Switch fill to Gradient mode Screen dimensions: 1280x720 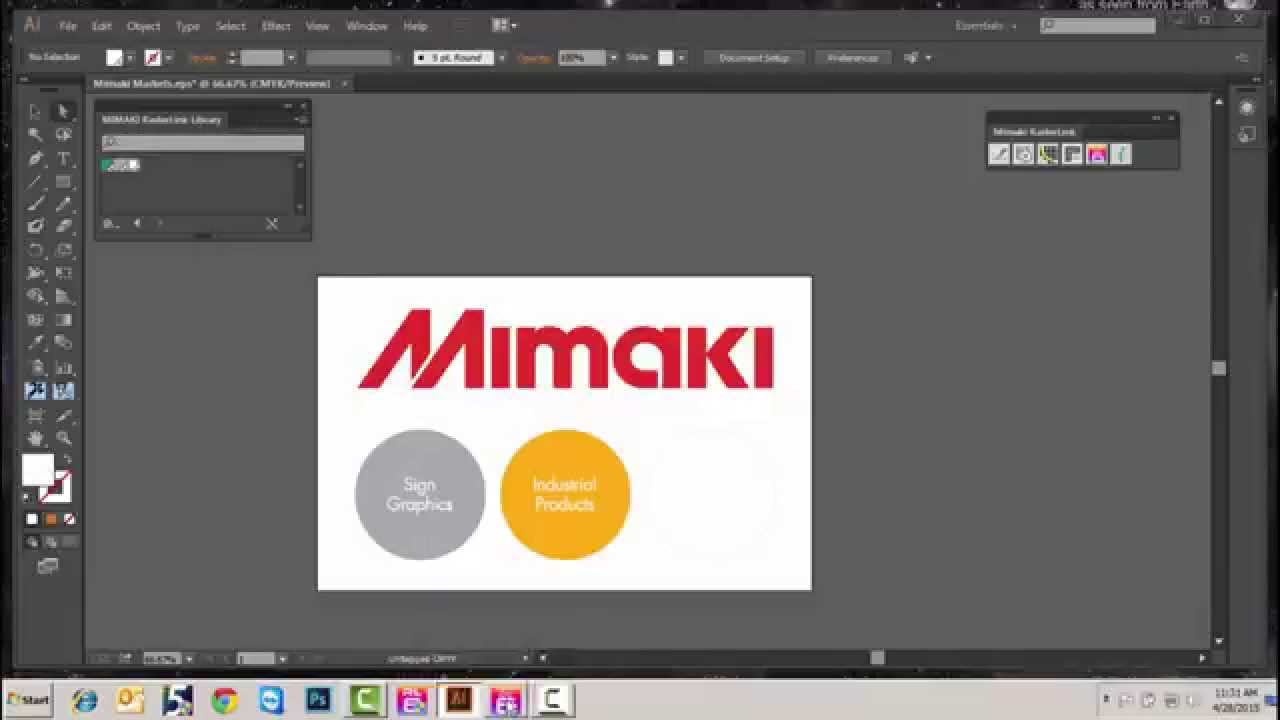click(50, 519)
